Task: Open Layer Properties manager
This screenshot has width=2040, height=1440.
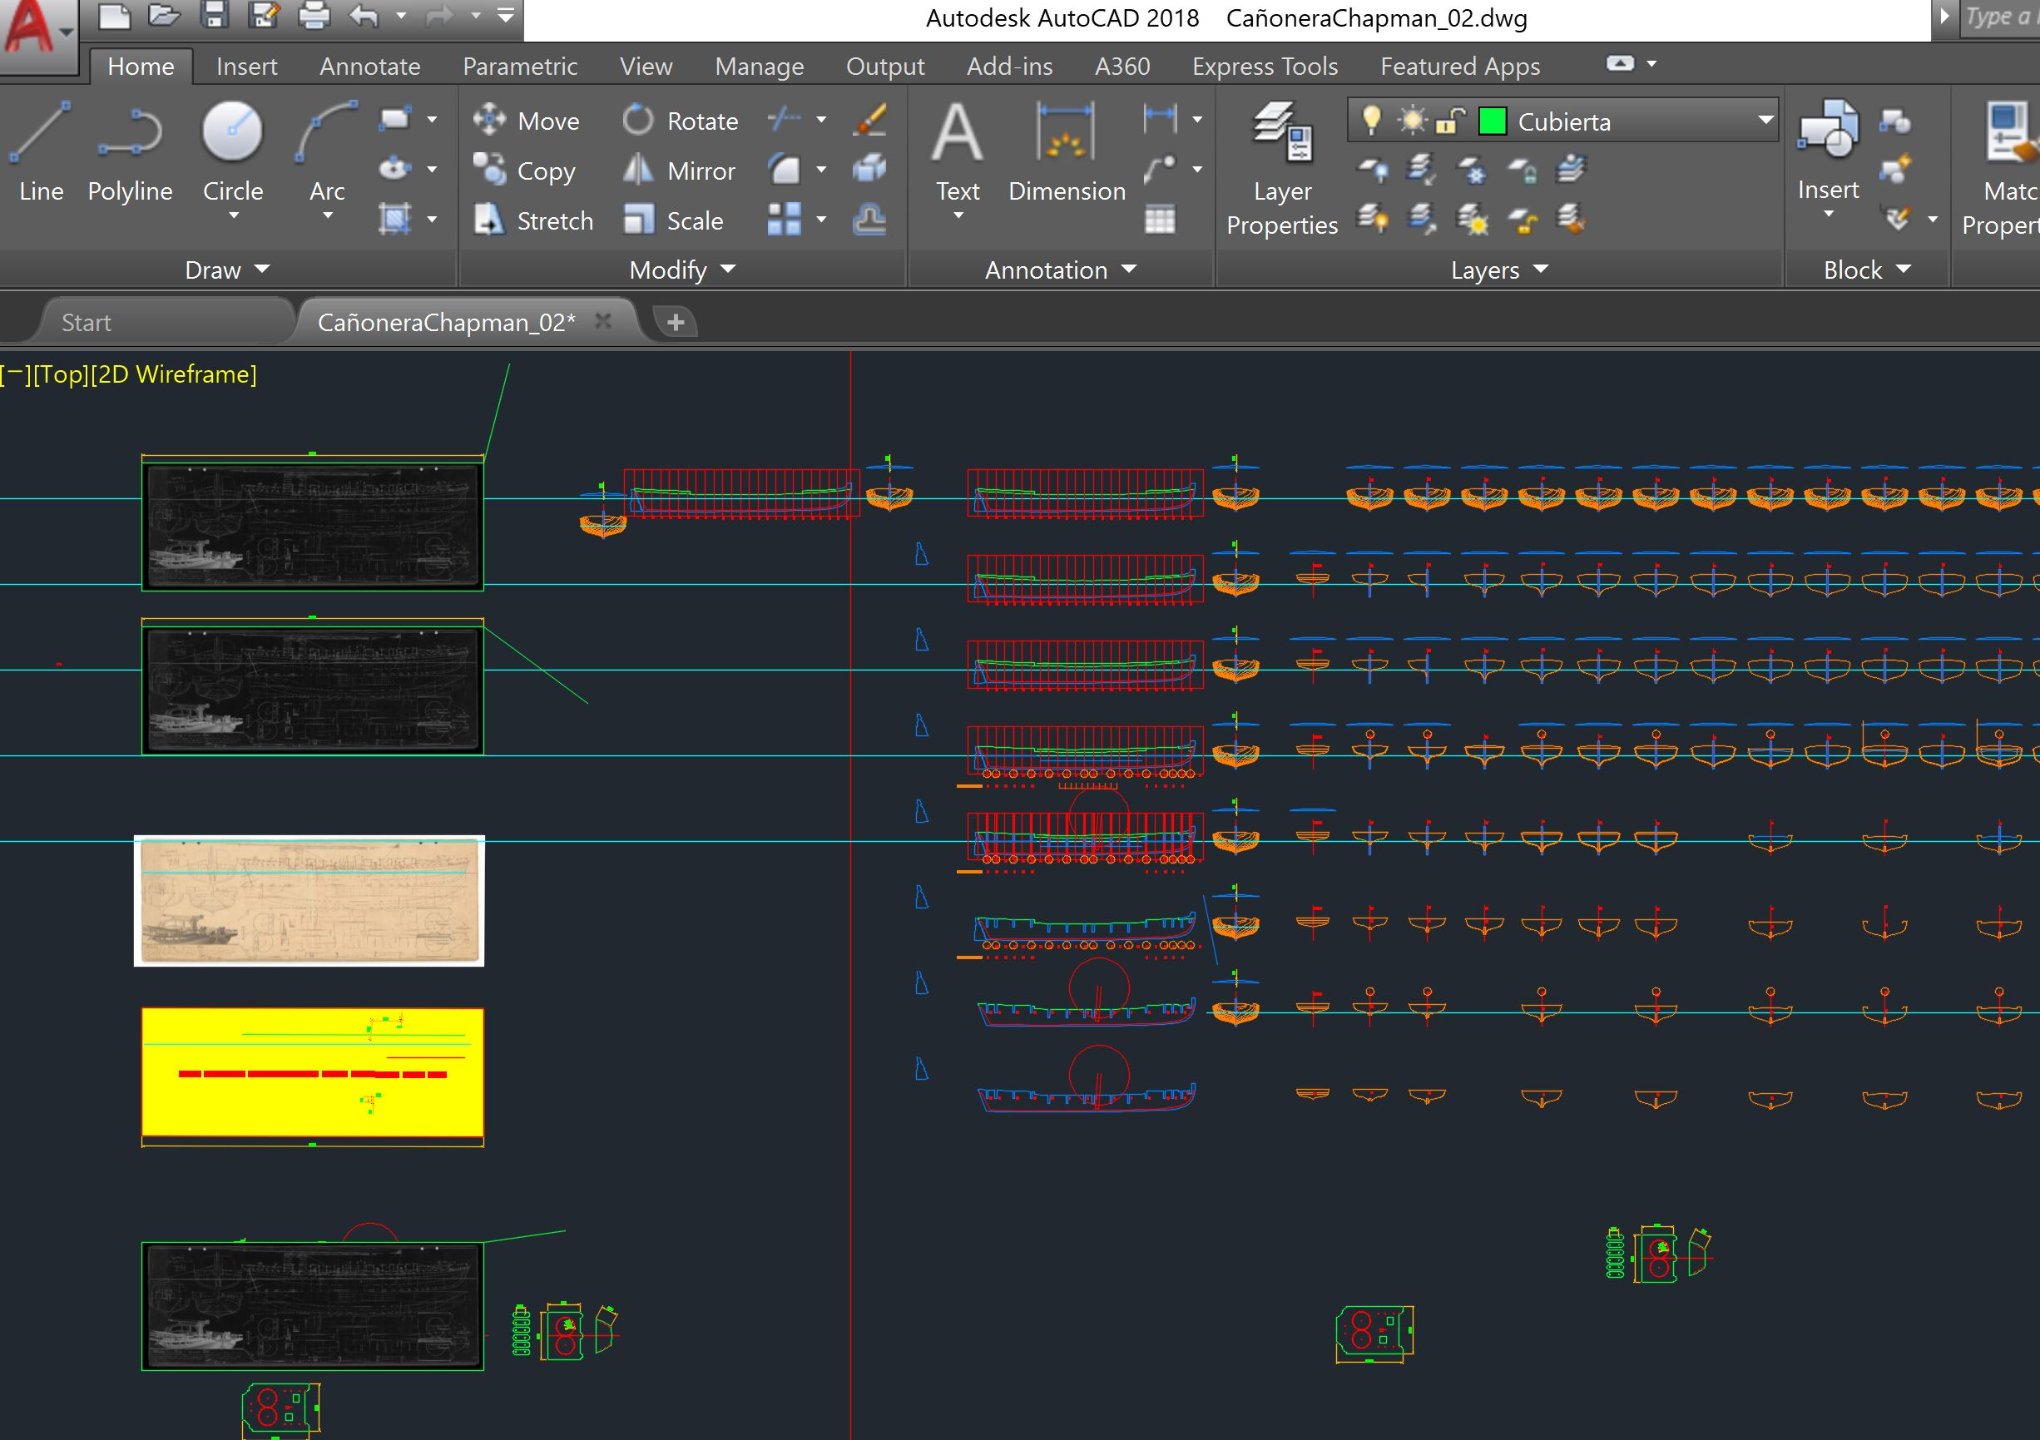Action: coord(1282,170)
